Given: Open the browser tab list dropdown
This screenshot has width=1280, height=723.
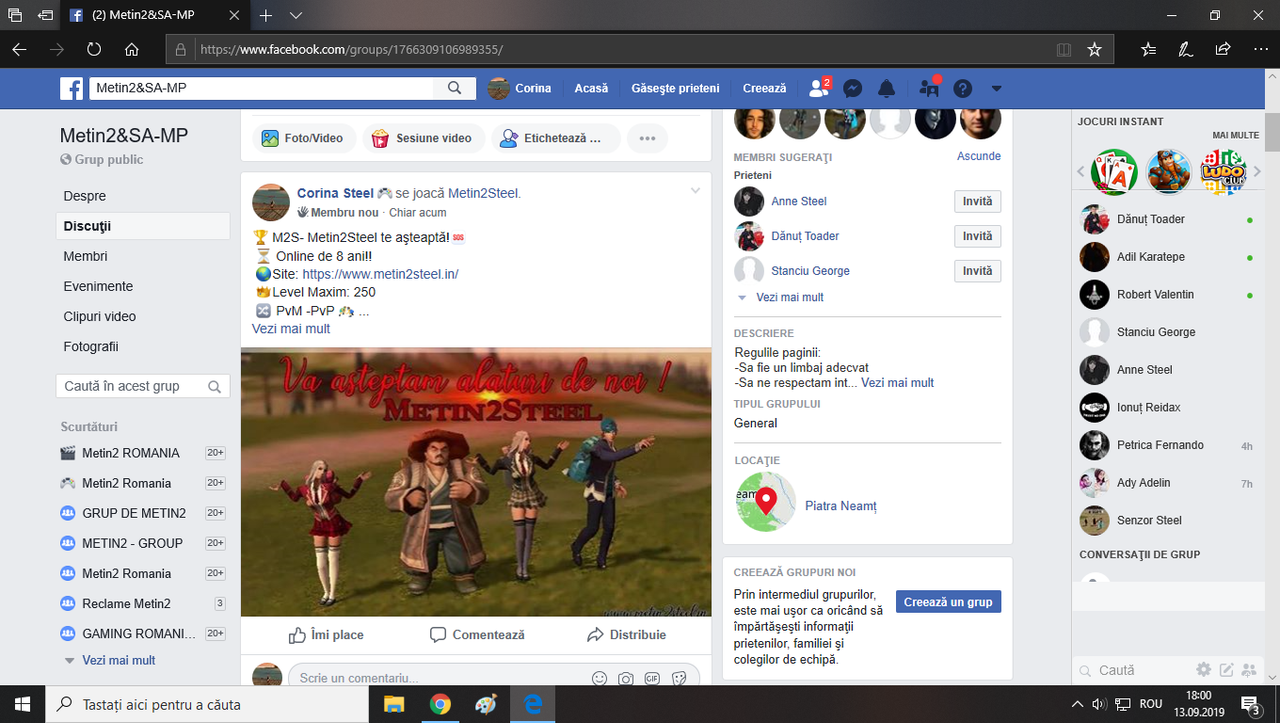Looking at the screenshot, I should point(296,16).
